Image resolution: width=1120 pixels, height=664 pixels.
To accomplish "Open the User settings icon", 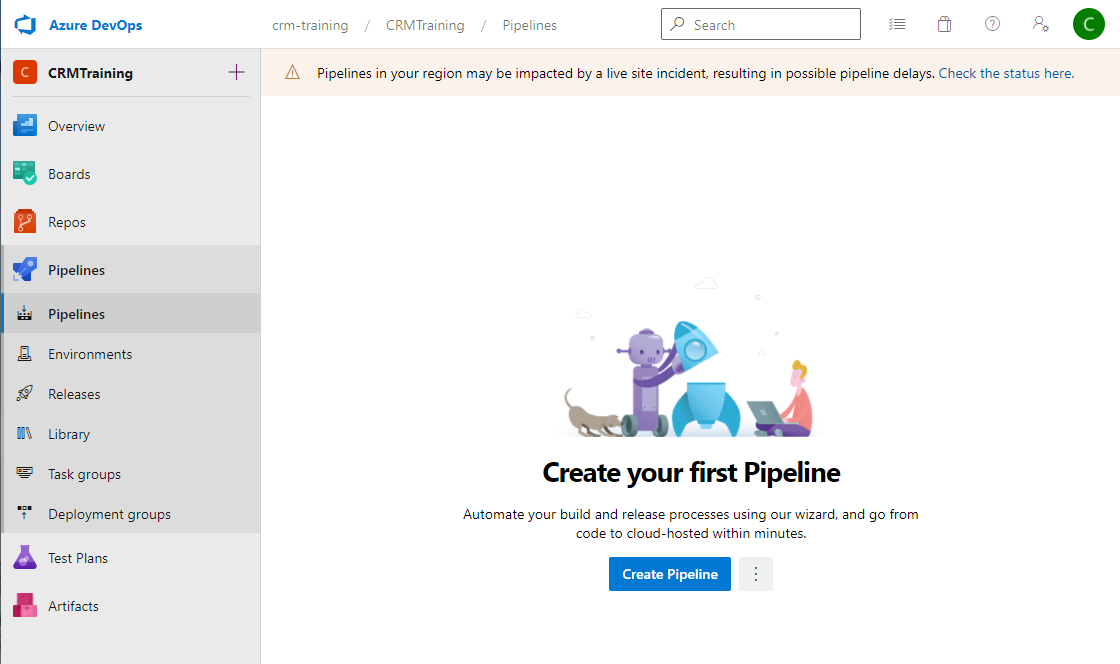I will pyautogui.click(x=1041, y=24).
